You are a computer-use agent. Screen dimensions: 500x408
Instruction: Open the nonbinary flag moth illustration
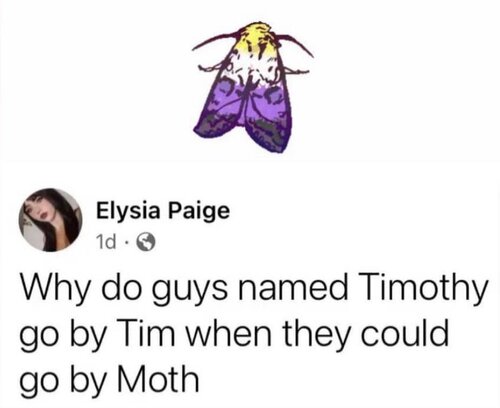pyautogui.click(x=252, y=87)
